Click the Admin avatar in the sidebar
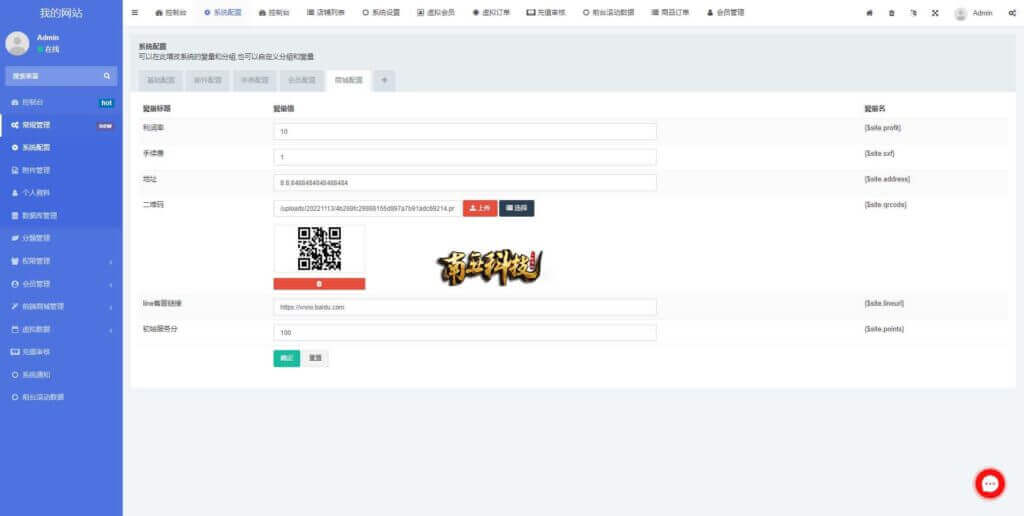1024x516 pixels. pyautogui.click(x=17, y=43)
